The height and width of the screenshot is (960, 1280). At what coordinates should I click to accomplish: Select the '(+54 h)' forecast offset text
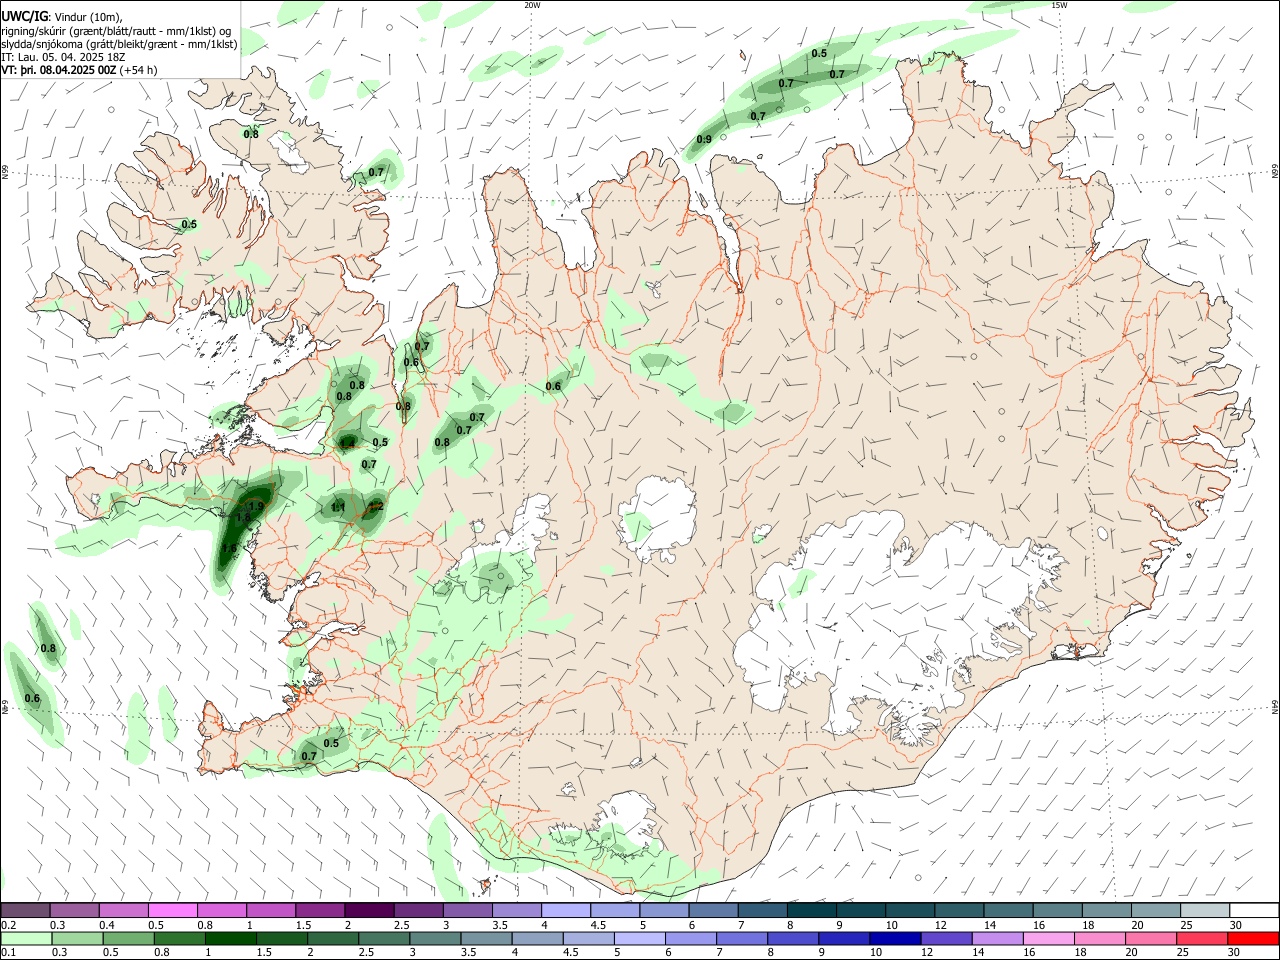(138, 70)
